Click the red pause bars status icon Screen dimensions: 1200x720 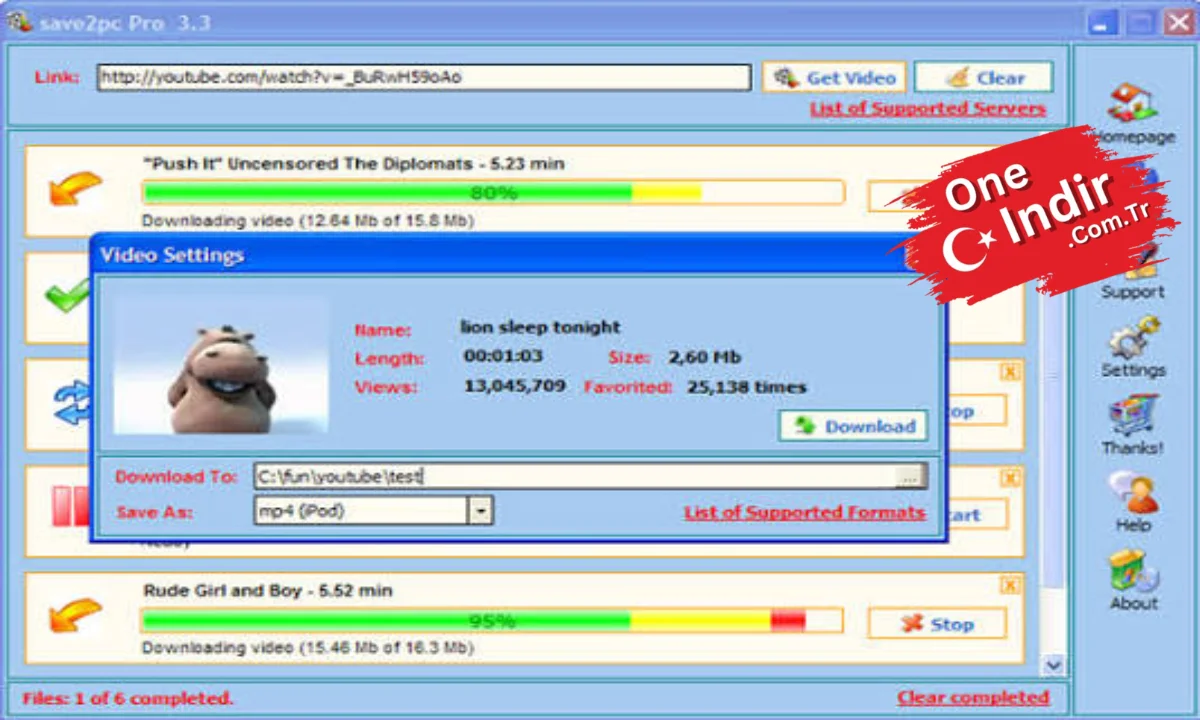pos(70,506)
